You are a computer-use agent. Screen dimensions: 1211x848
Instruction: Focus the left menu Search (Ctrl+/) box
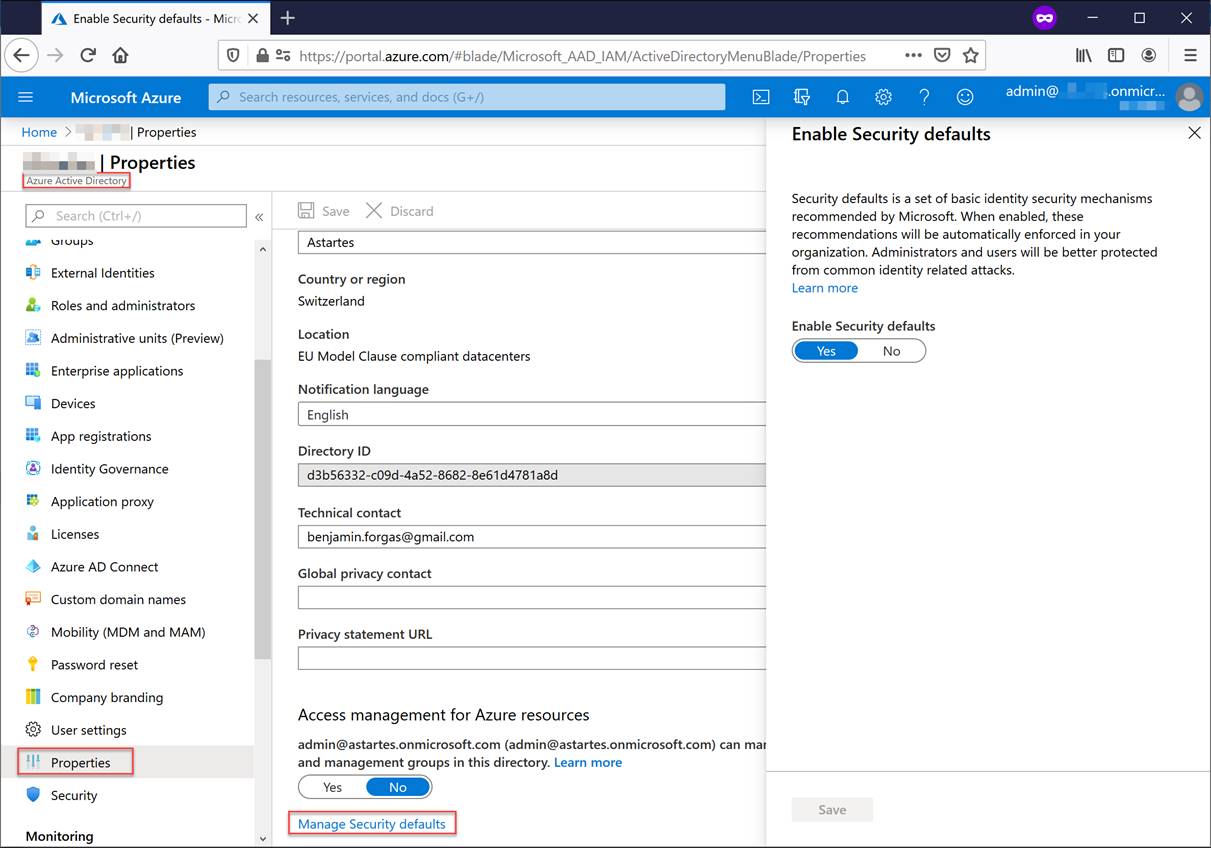[x=136, y=216]
